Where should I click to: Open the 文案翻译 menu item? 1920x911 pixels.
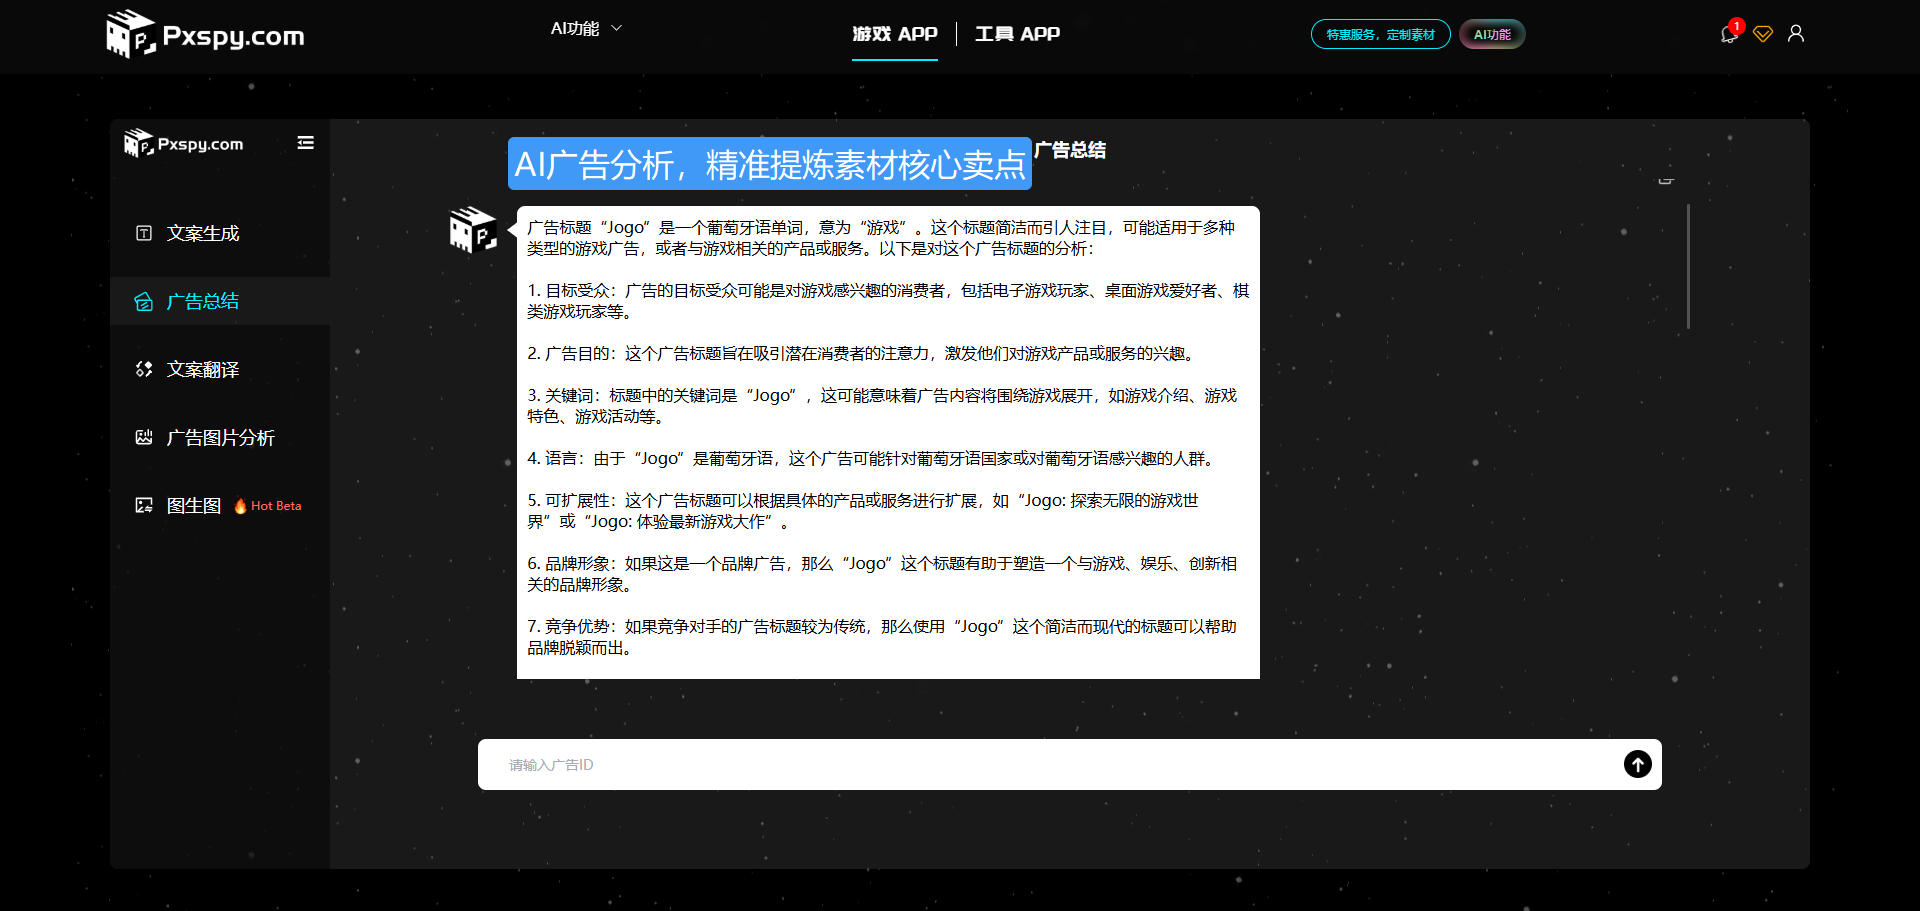click(x=220, y=369)
